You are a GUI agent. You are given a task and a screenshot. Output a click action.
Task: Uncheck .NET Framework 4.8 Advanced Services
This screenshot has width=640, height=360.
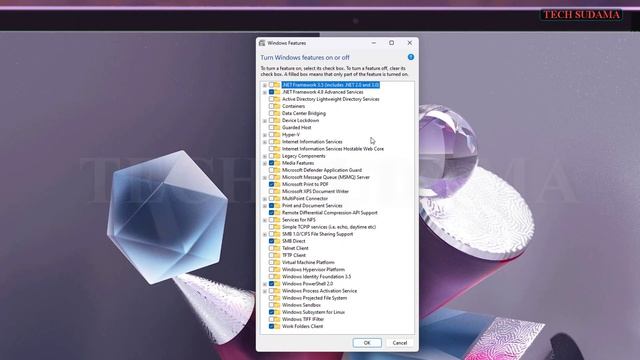[271, 92]
